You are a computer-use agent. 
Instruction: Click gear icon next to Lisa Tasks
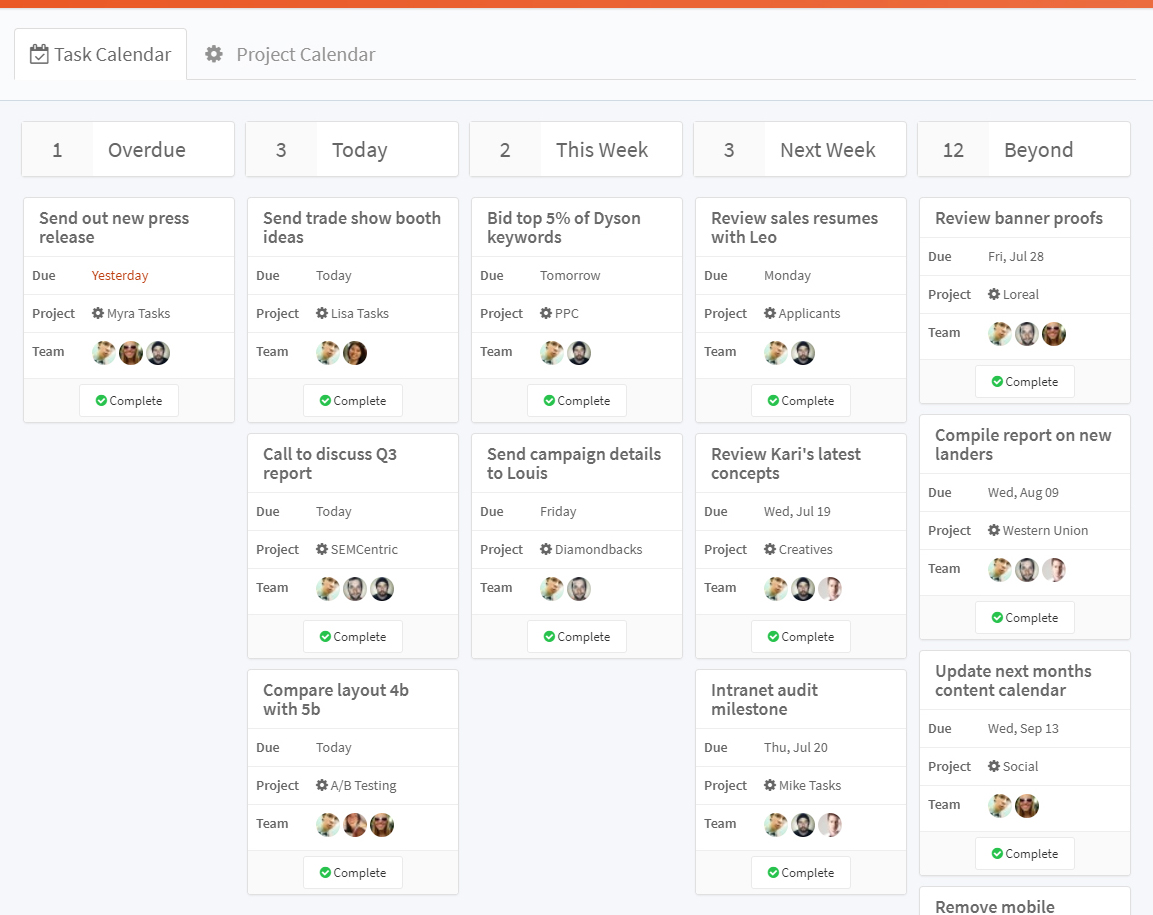coord(322,313)
